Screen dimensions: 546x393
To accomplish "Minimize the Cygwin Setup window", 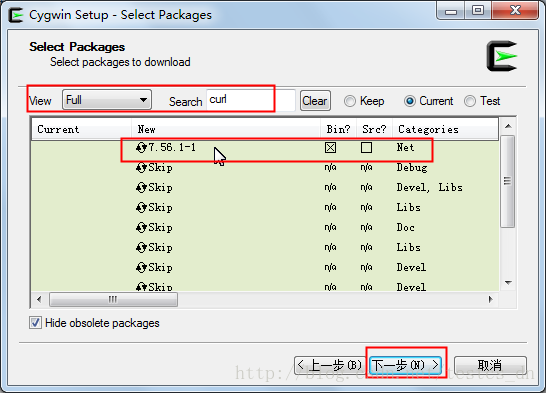I will 451,11.
